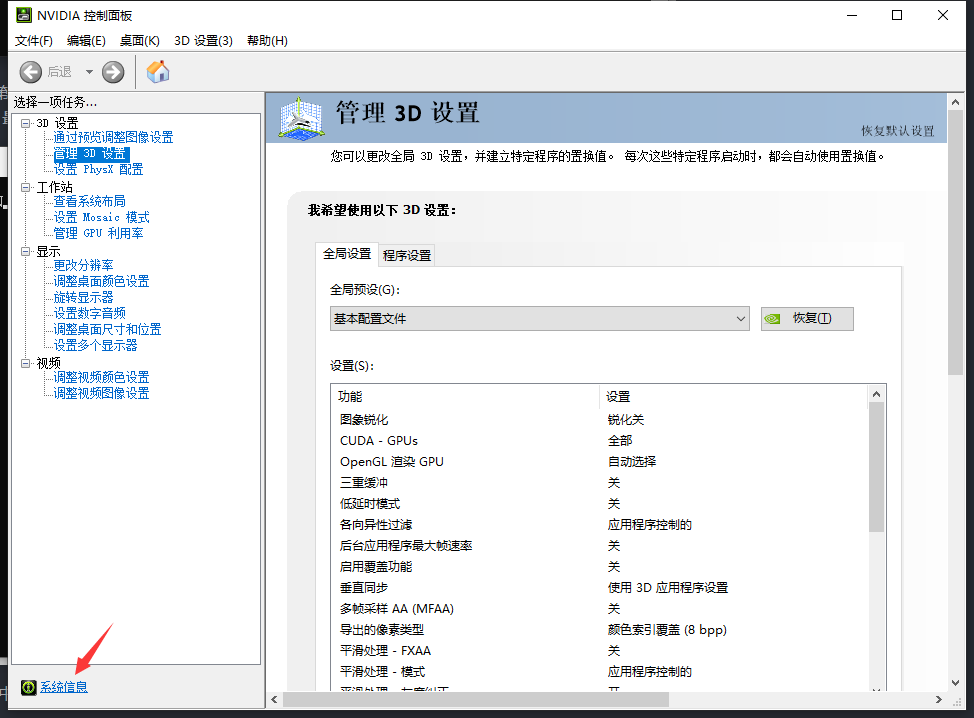
Task: Click 使用 3D 应用程序设置 value
Action: pos(668,588)
